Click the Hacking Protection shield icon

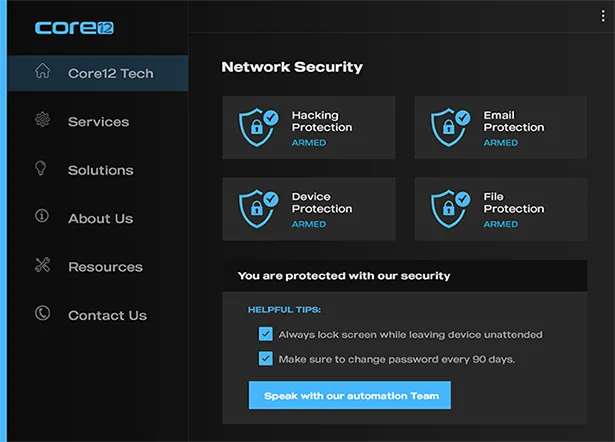coord(259,127)
